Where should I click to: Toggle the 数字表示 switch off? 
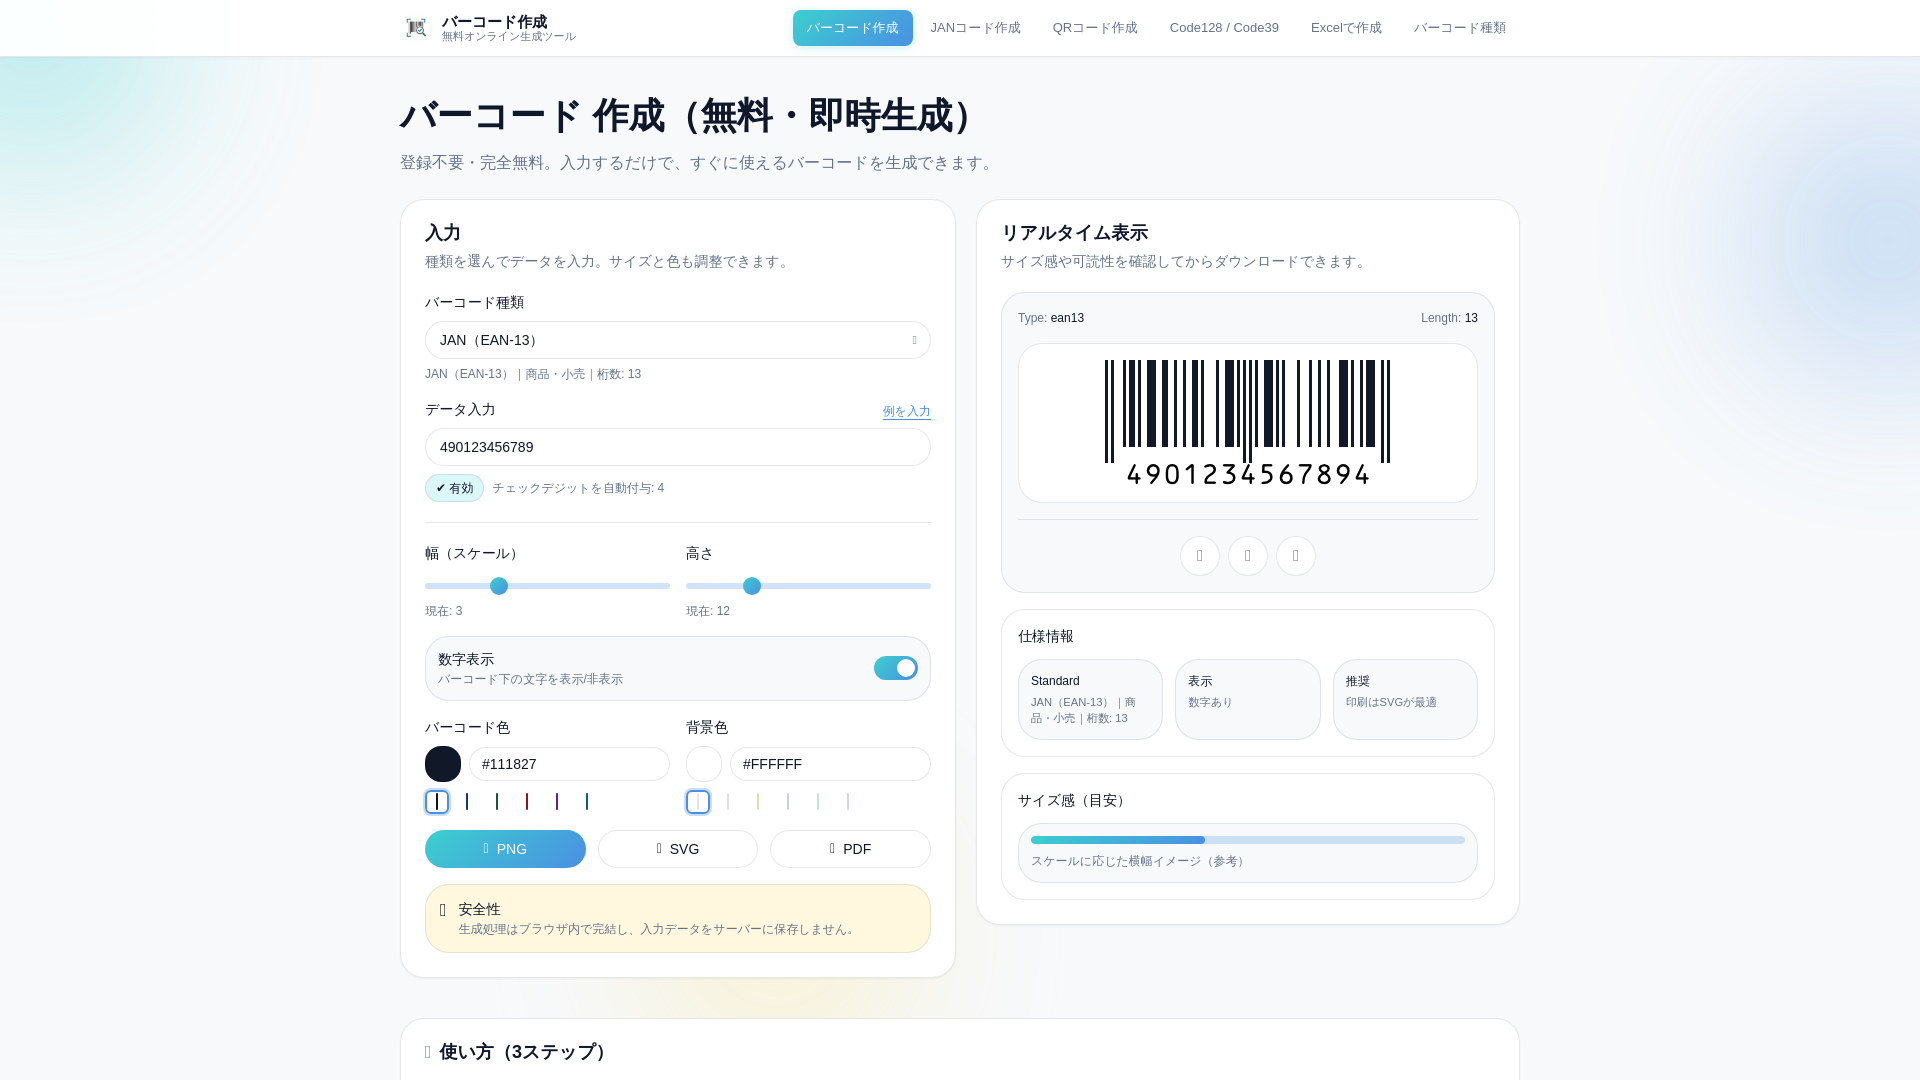895,668
